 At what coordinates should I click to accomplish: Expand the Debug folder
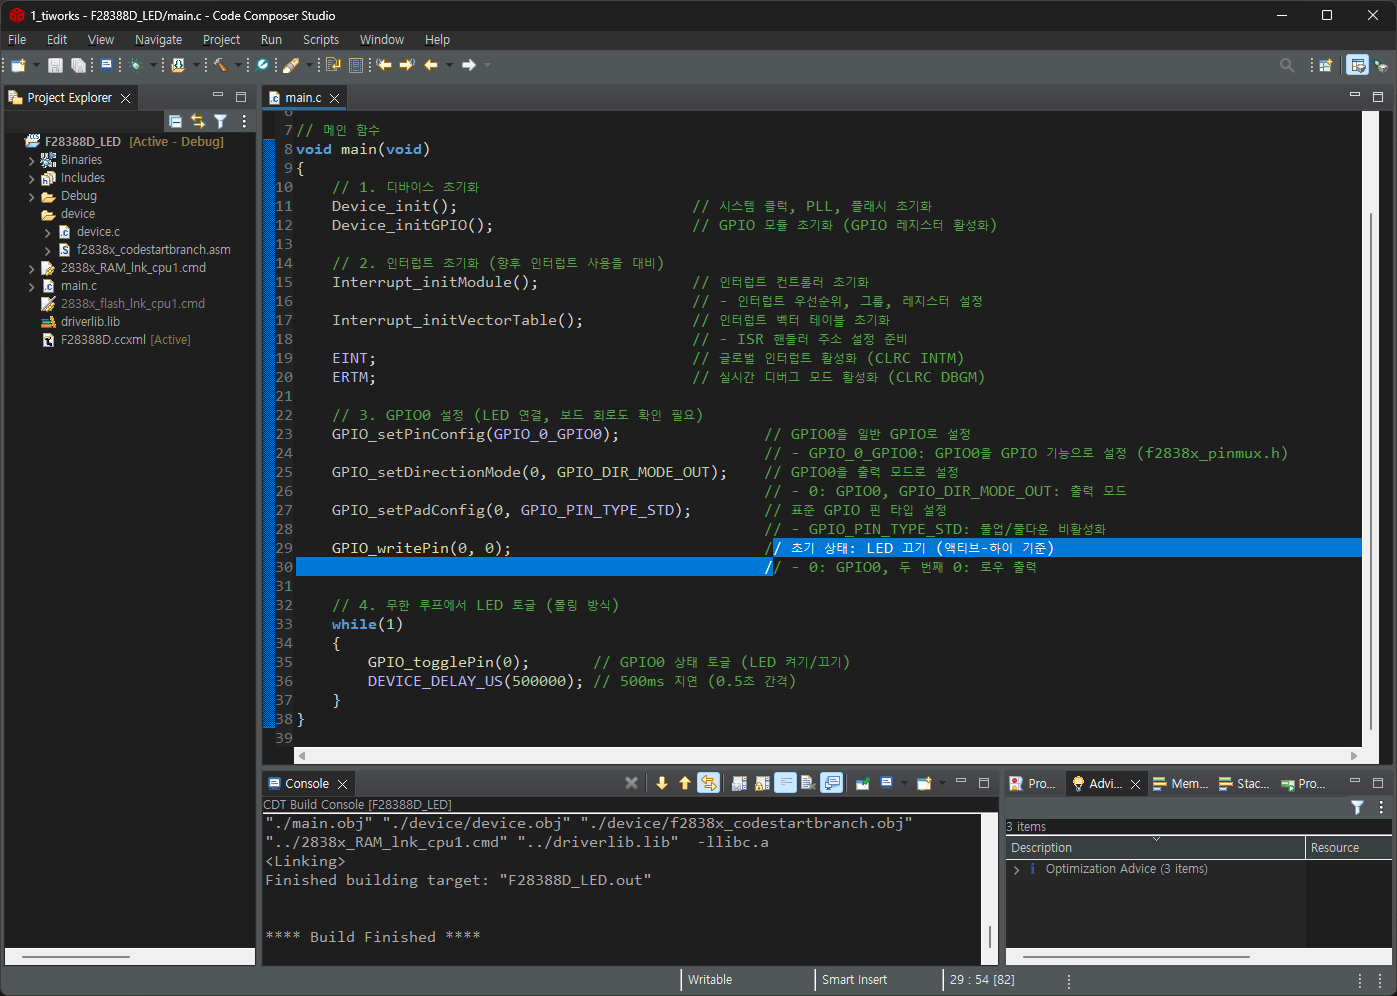tap(31, 196)
